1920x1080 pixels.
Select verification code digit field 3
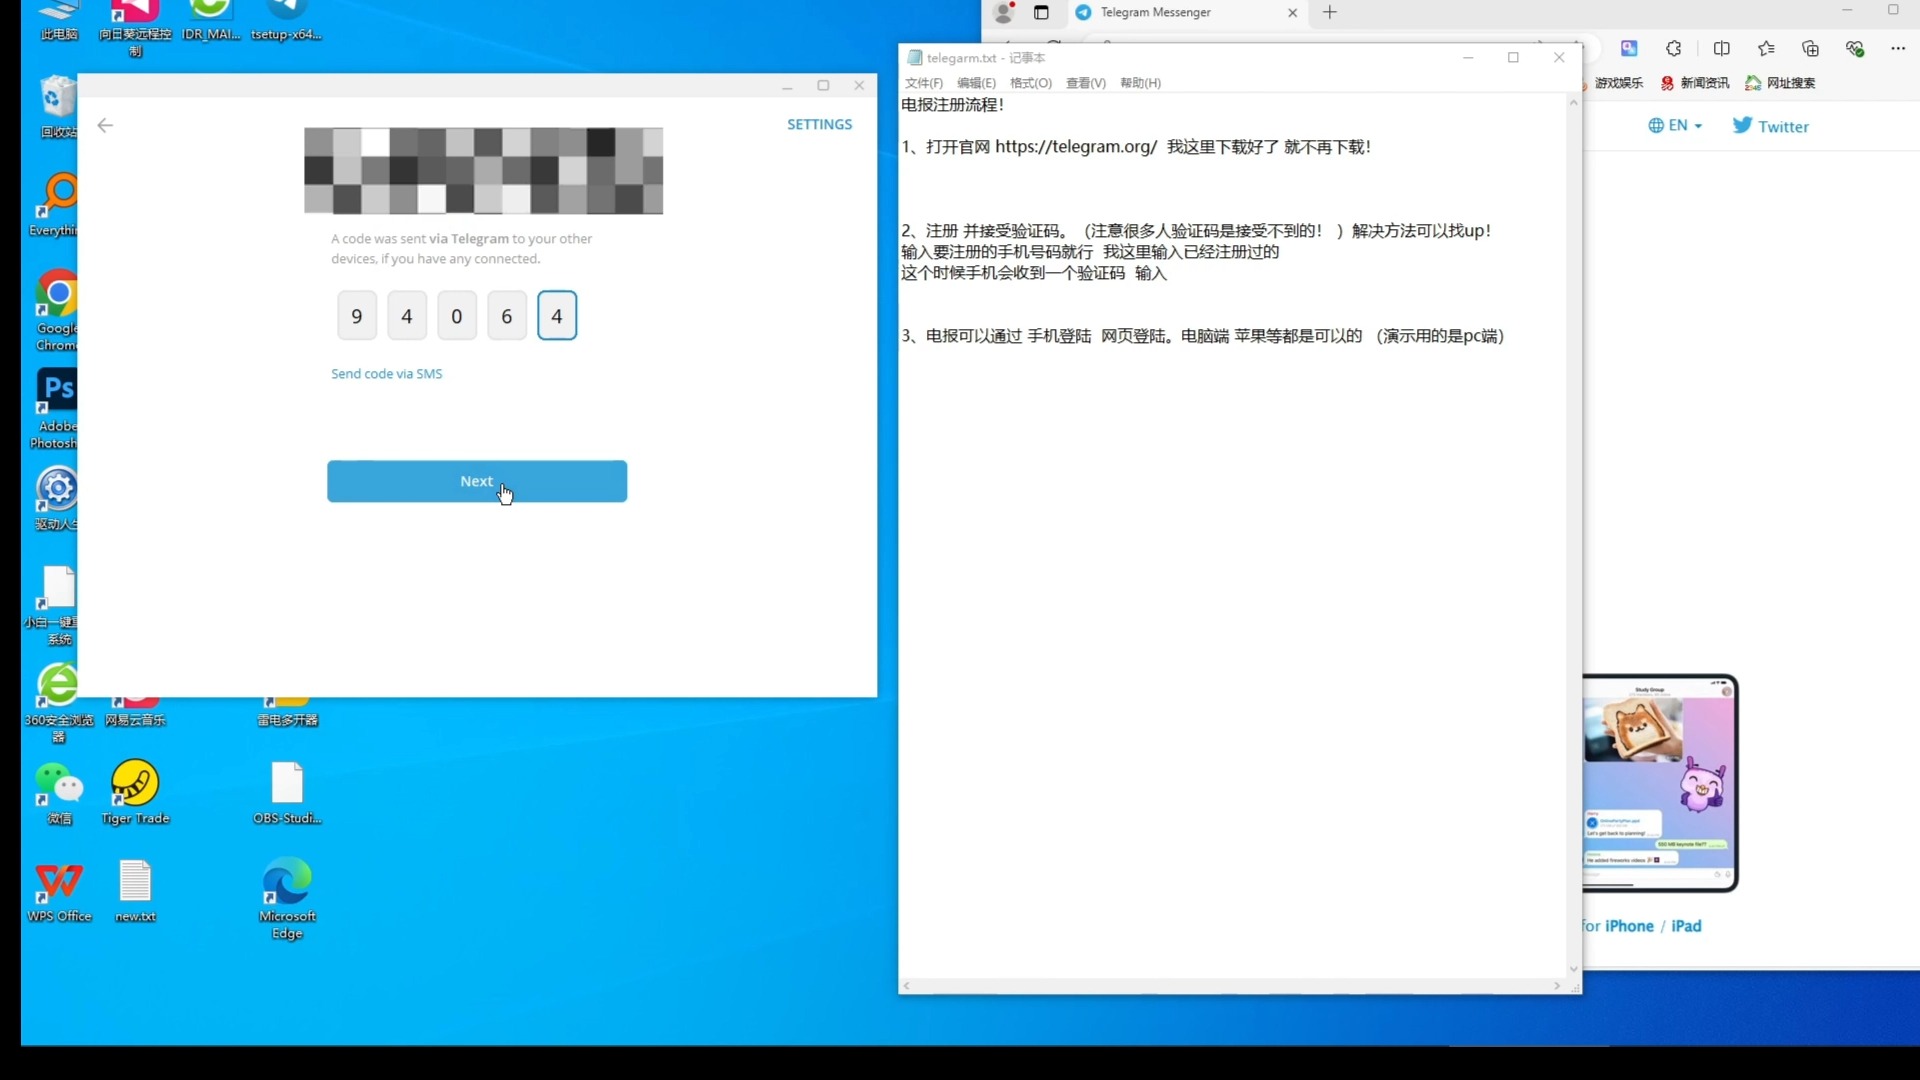(456, 316)
